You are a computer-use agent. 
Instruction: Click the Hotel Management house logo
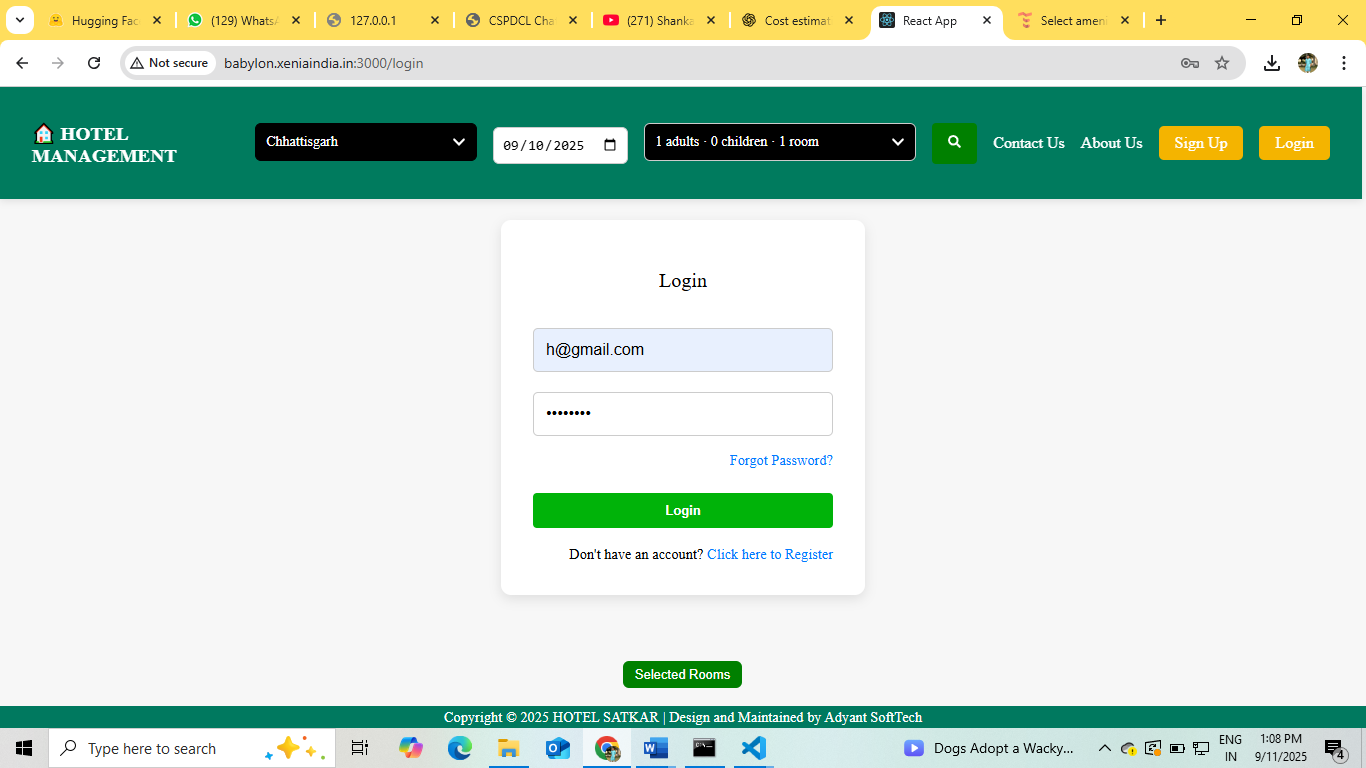tap(44, 134)
